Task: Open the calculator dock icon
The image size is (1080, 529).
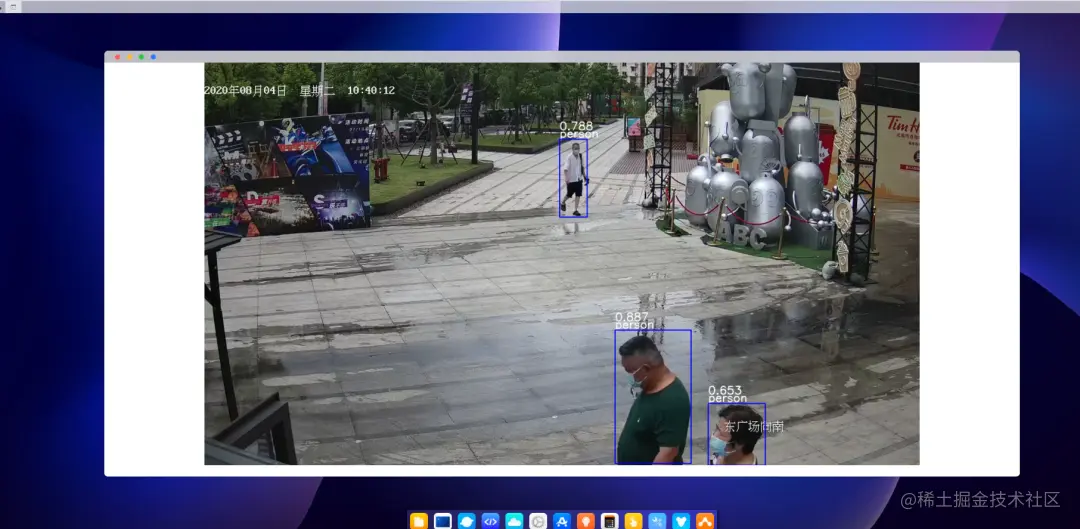Action: tap(610, 521)
